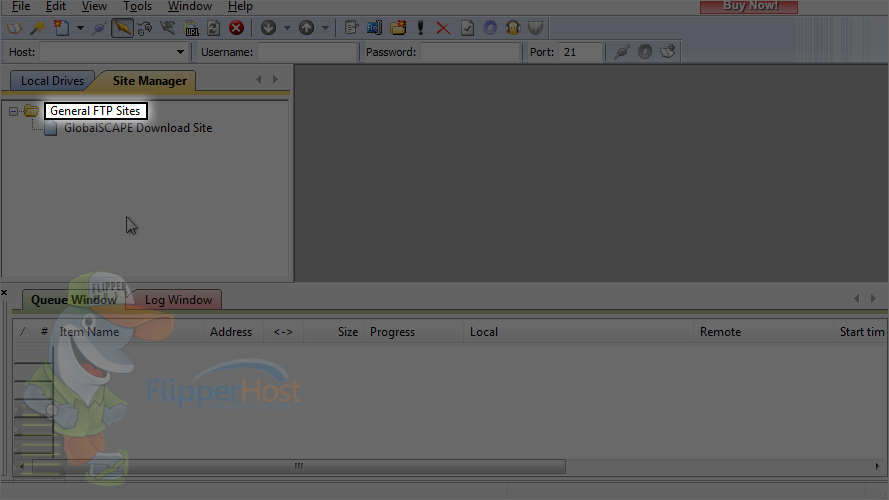Image resolution: width=889 pixels, height=500 pixels.
Task: Click the blue gear Settings icon
Action: tap(490, 28)
